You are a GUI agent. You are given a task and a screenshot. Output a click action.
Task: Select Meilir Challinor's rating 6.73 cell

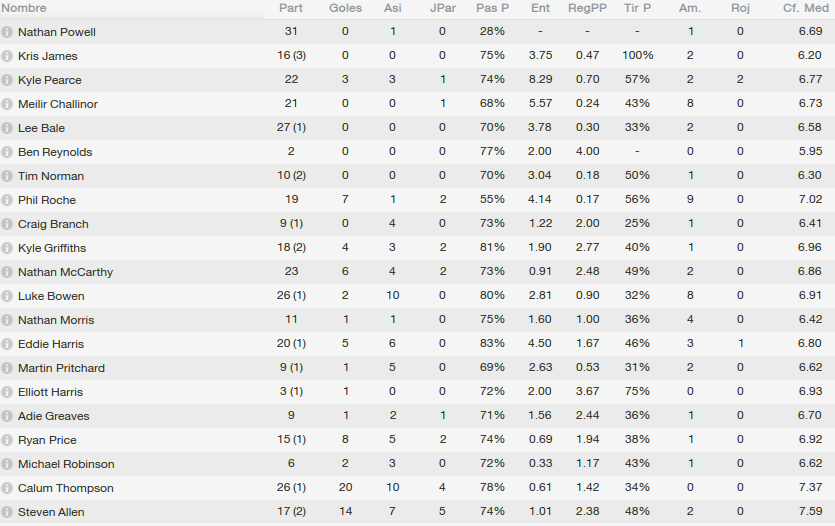810,103
